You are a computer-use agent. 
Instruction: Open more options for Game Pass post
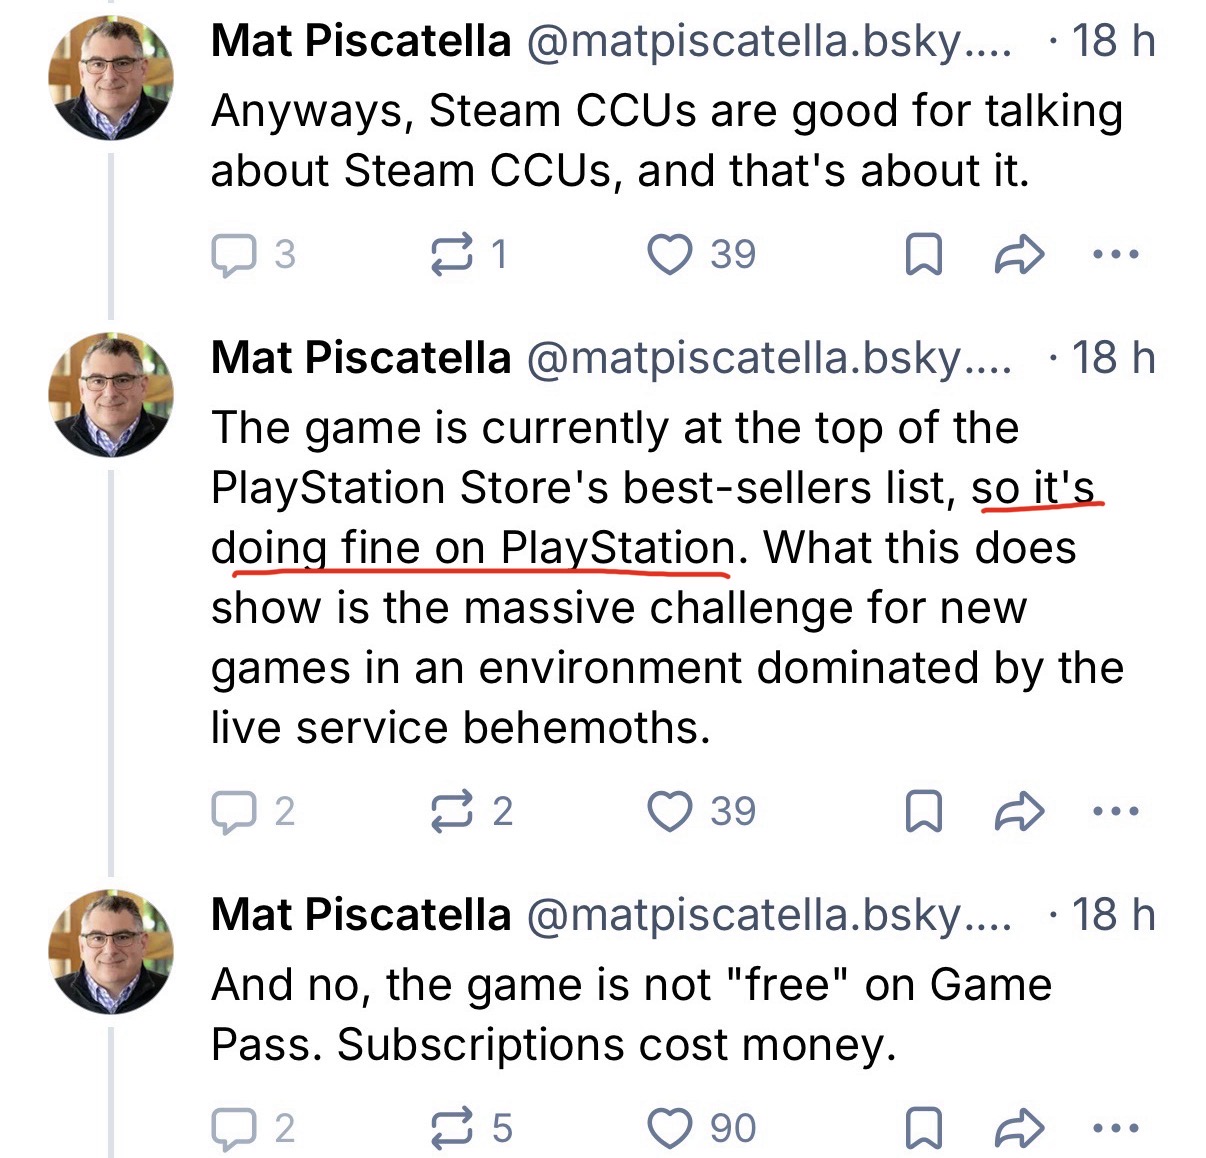click(1116, 1129)
